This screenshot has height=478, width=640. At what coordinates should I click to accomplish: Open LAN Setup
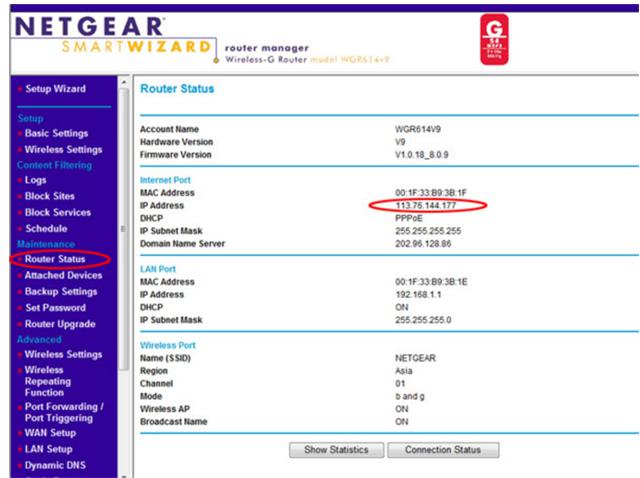tap(49, 449)
